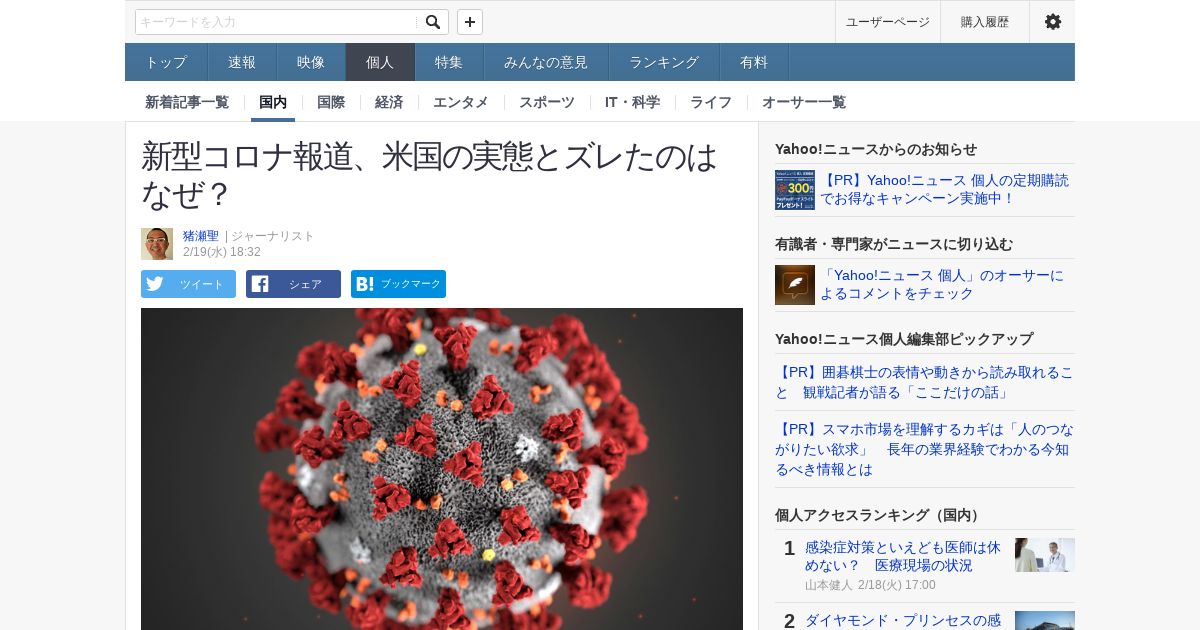The height and width of the screenshot is (630, 1200).
Task: Click the Yahoo!ニュースからのお知らせ heading
Action: coord(876,149)
